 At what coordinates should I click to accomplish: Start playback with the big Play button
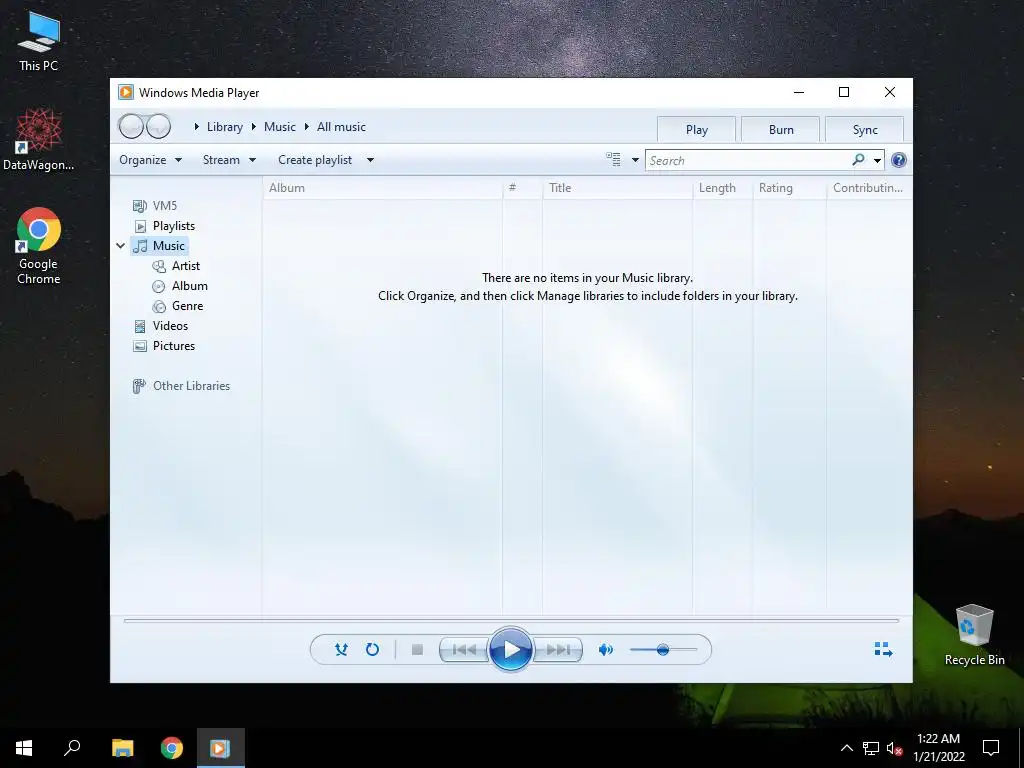511,649
